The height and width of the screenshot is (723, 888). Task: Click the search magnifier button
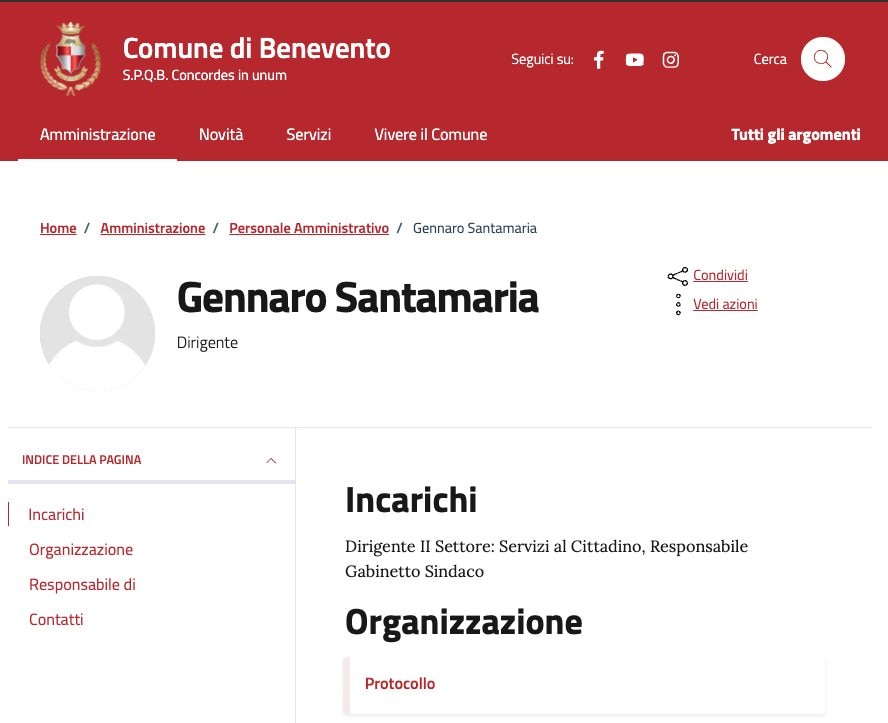[822, 59]
